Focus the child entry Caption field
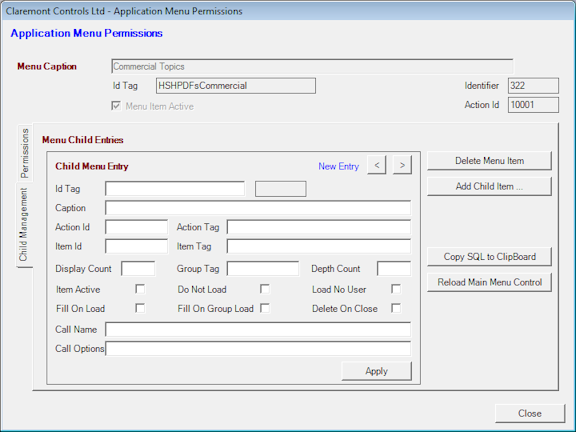The image size is (576, 432). tap(258, 208)
